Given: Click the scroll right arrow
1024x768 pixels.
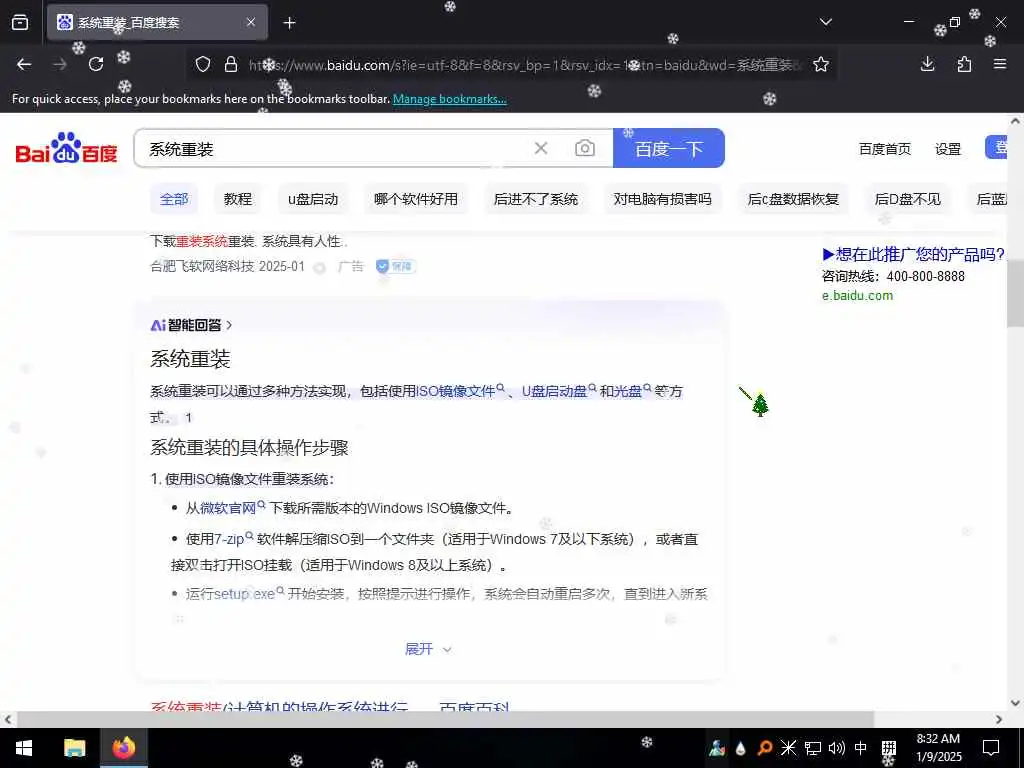Looking at the screenshot, I should [x=999, y=719].
